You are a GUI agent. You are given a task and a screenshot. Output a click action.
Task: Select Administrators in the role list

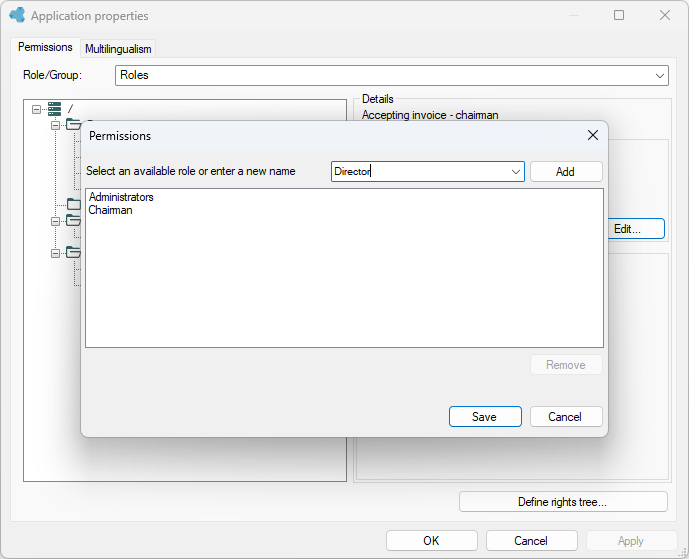click(x=121, y=197)
